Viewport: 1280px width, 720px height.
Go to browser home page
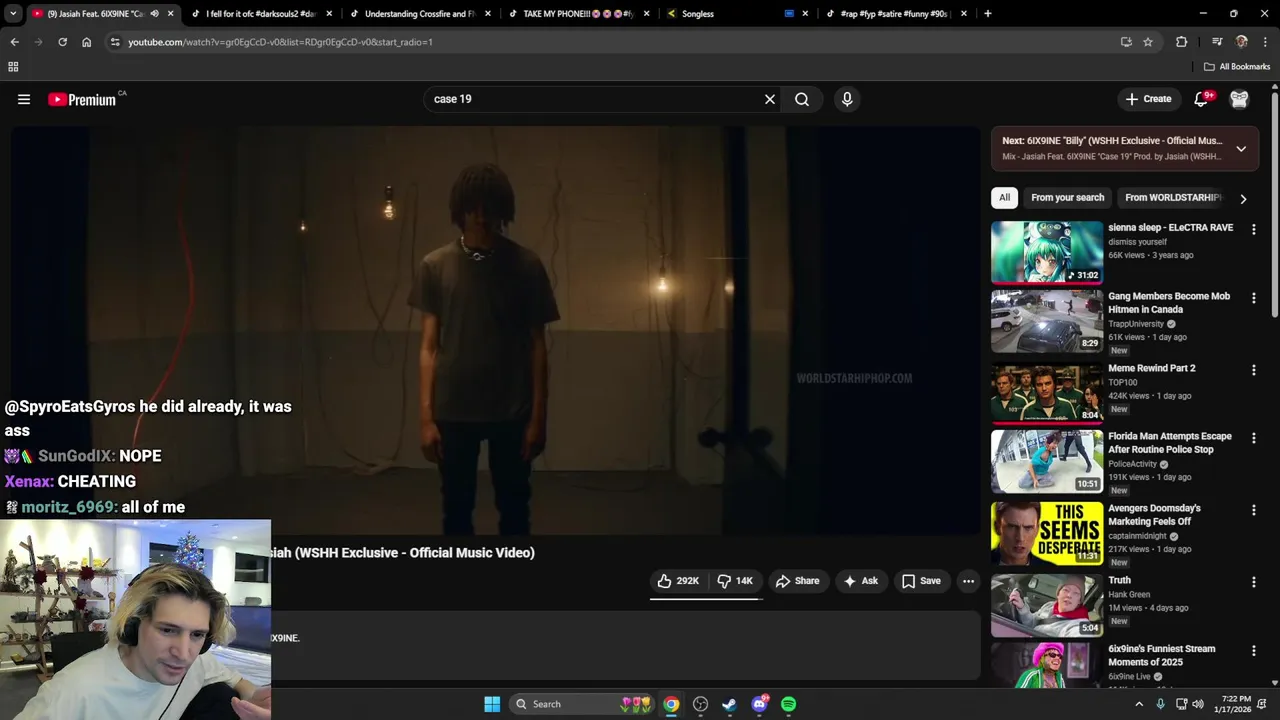pyautogui.click(x=86, y=42)
